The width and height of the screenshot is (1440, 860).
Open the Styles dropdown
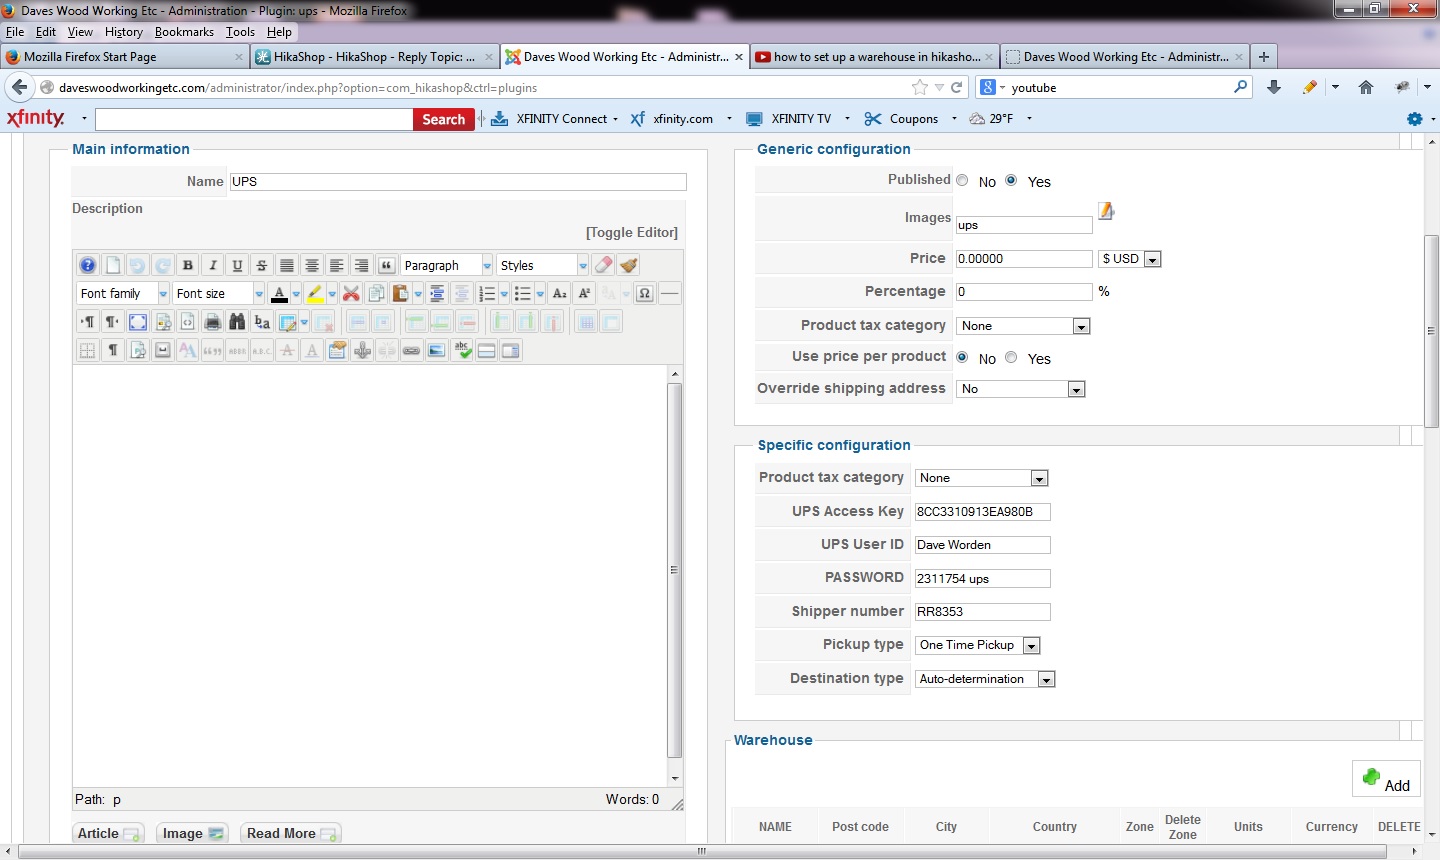click(543, 265)
